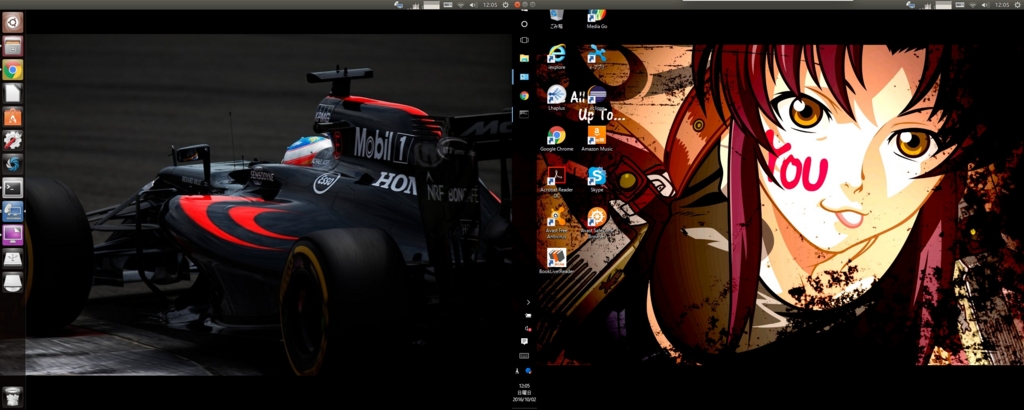Open the touch keyboard icon on Windows taskbar
The image size is (1024, 410).
(524, 356)
